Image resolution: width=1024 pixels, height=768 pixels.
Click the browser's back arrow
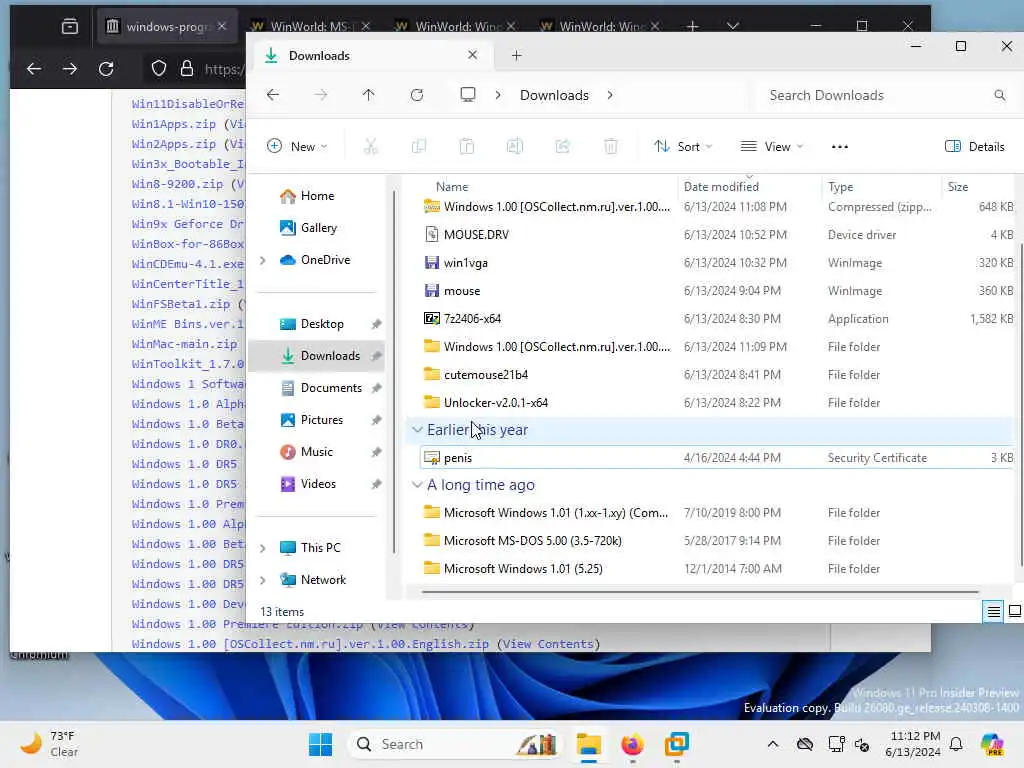click(34, 68)
